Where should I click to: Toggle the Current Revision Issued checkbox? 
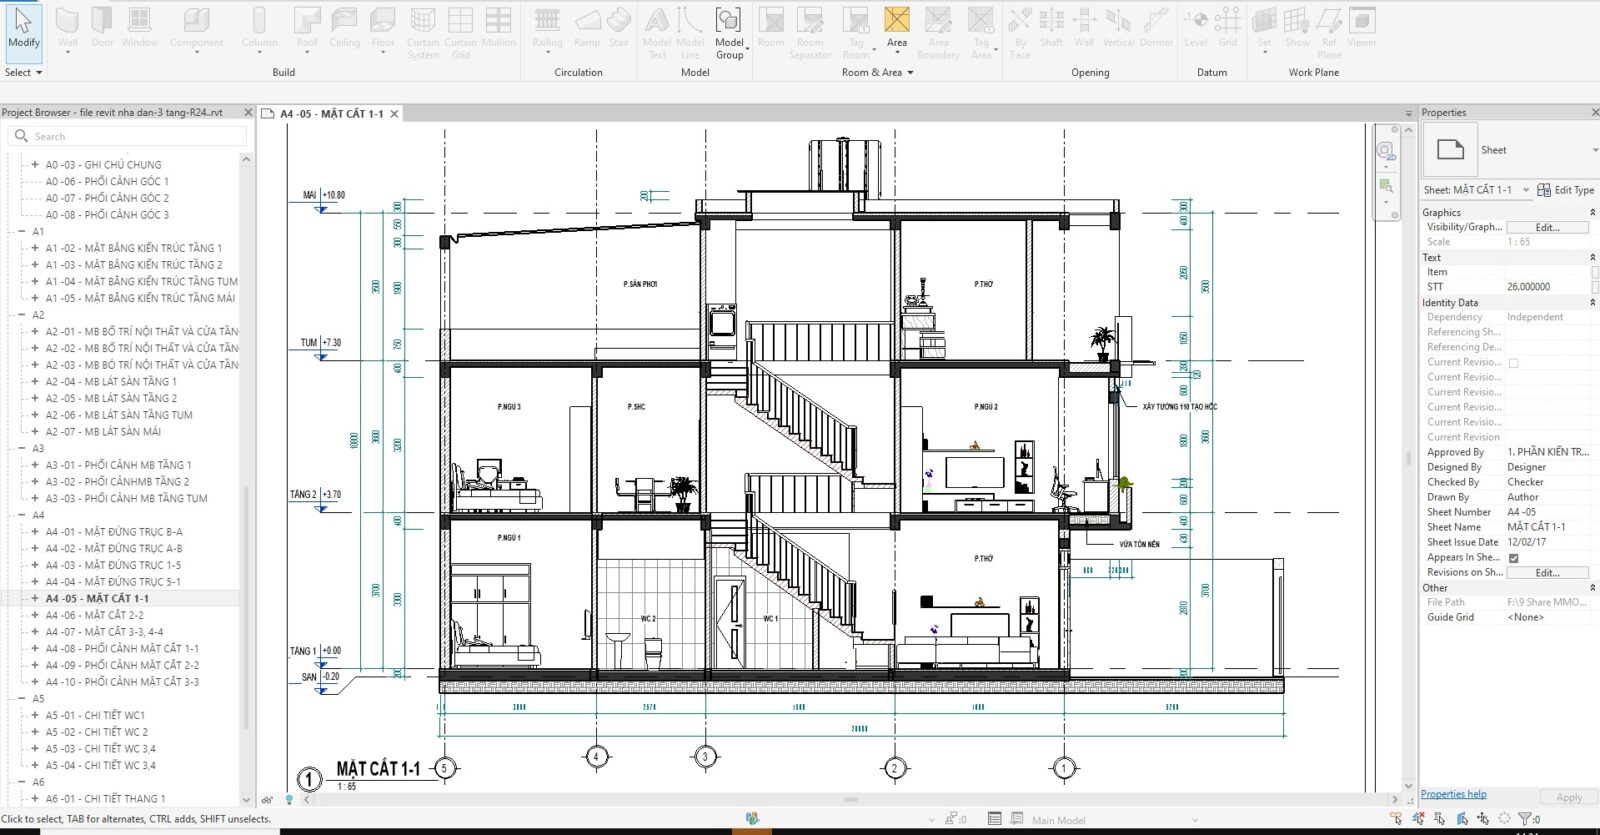coord(1513,363)
